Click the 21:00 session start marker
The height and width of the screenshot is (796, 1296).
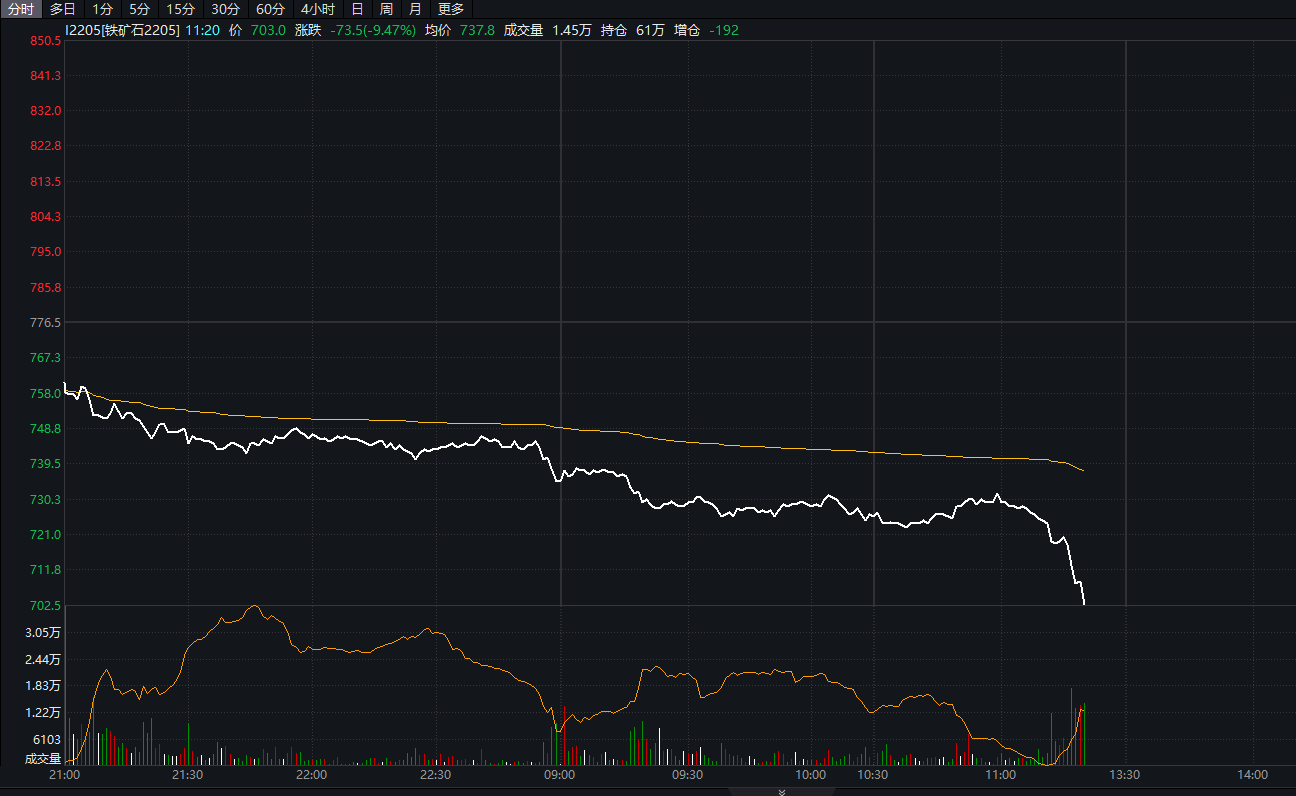(x=65, y=775)
